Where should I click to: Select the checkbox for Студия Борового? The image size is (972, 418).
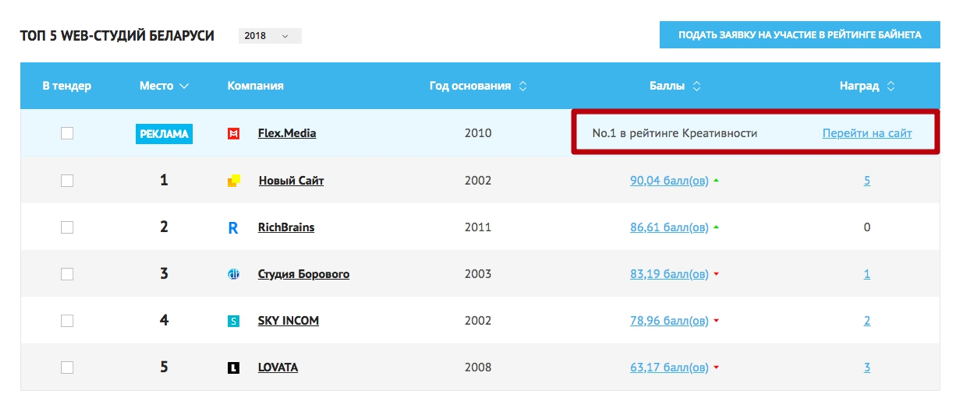pos(67,274)
